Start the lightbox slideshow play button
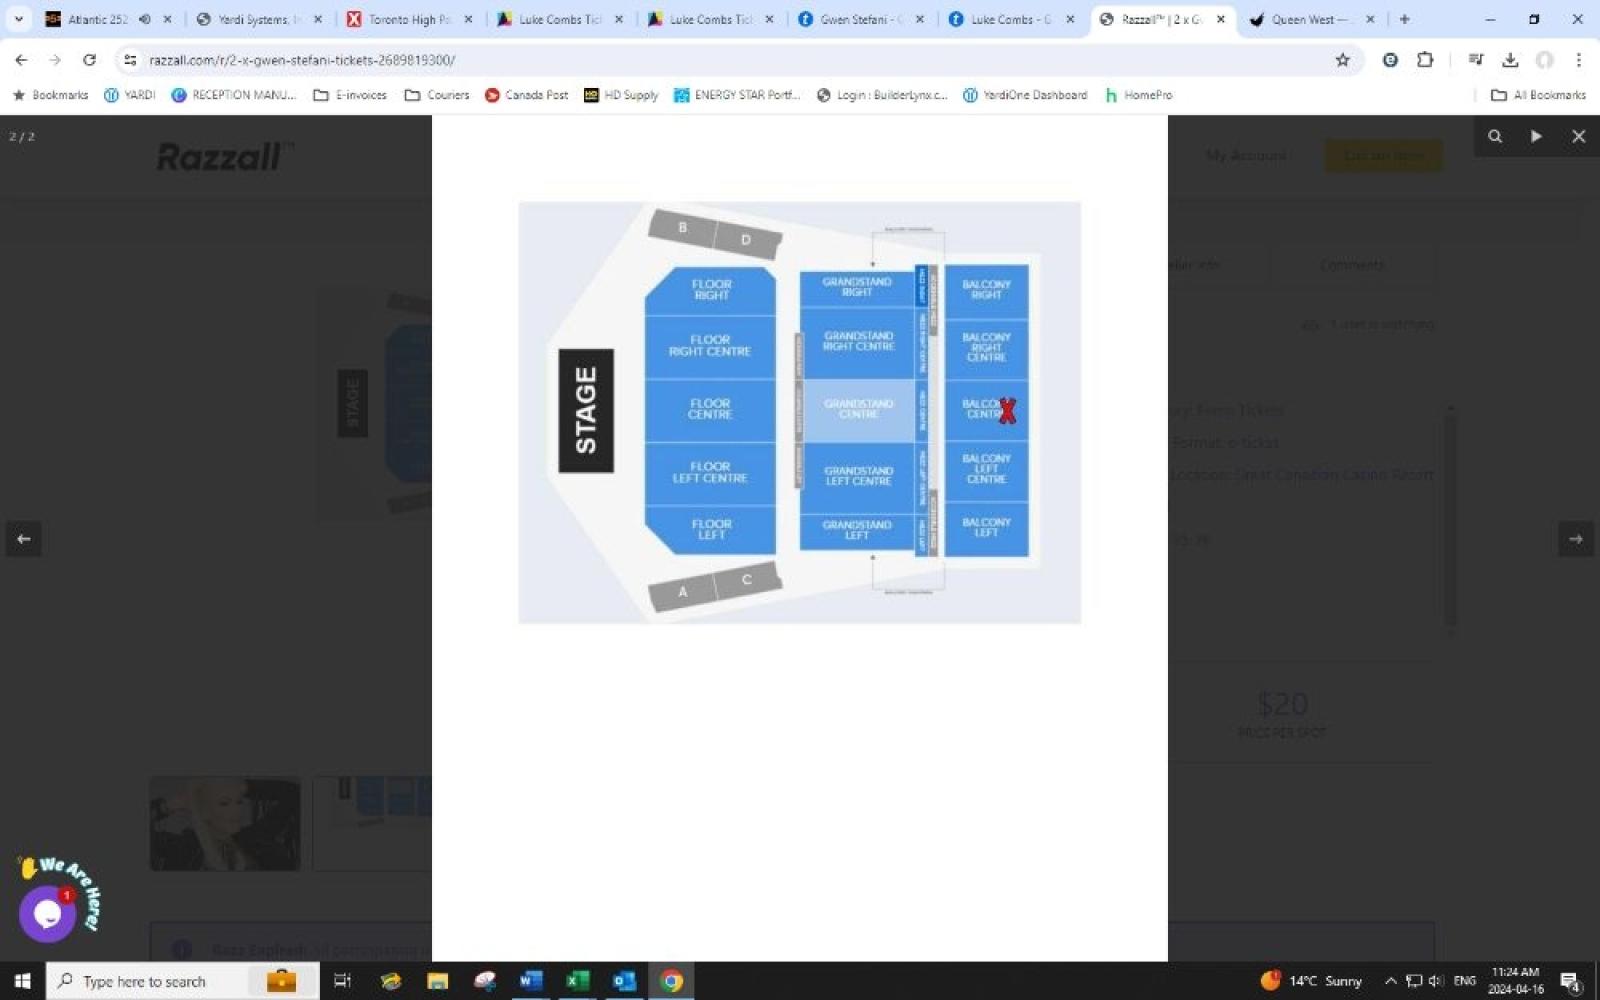The height and width of the screenshot is (1000, 1600). (x=1536, y=136)
